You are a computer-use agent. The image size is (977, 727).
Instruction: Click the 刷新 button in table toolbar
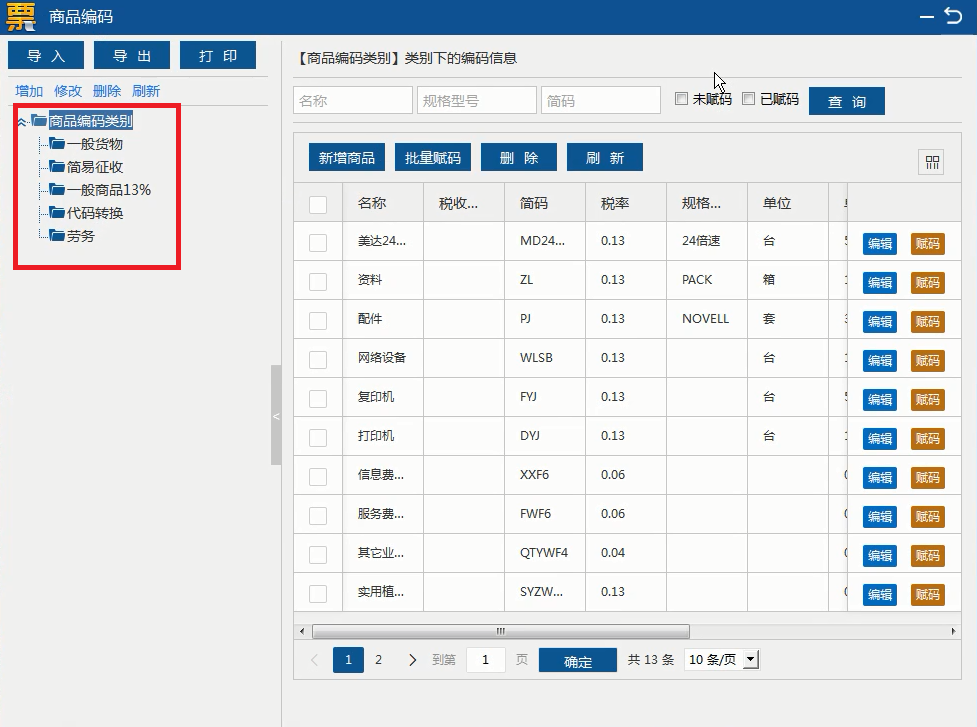[605, 157]
